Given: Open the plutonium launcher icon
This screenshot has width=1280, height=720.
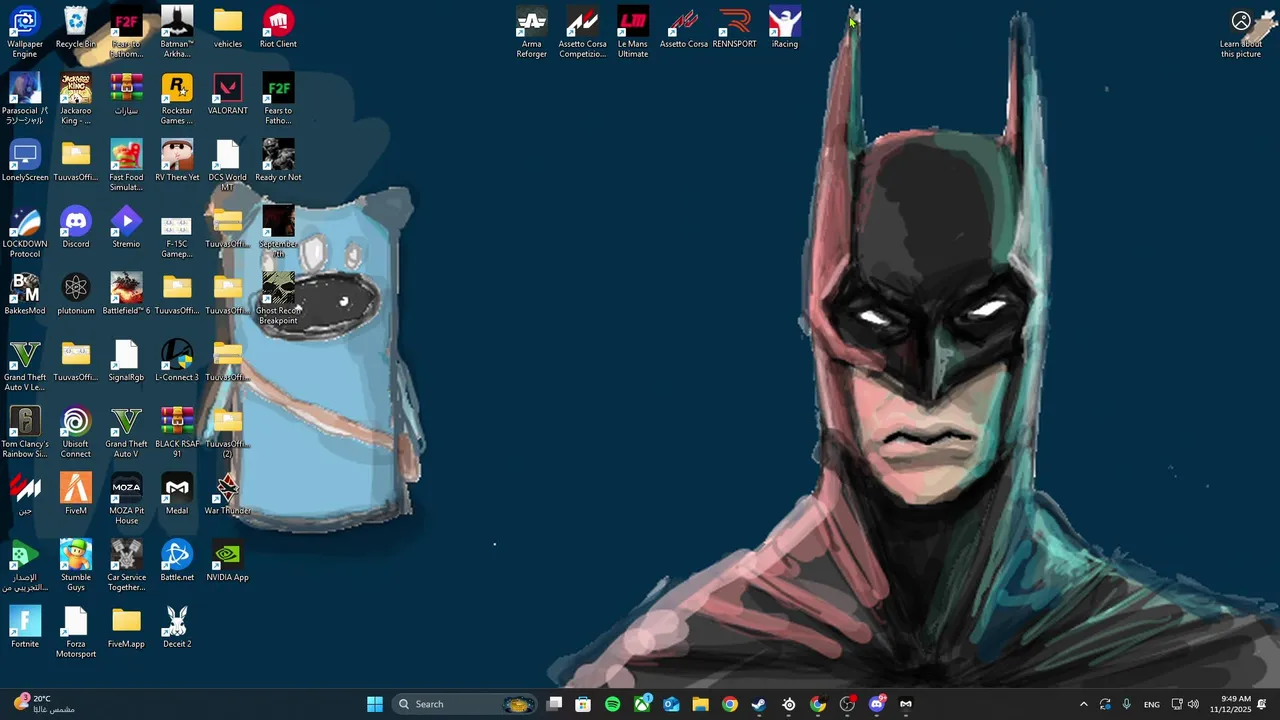Looking at the screenshot, I should click(76, 295).
